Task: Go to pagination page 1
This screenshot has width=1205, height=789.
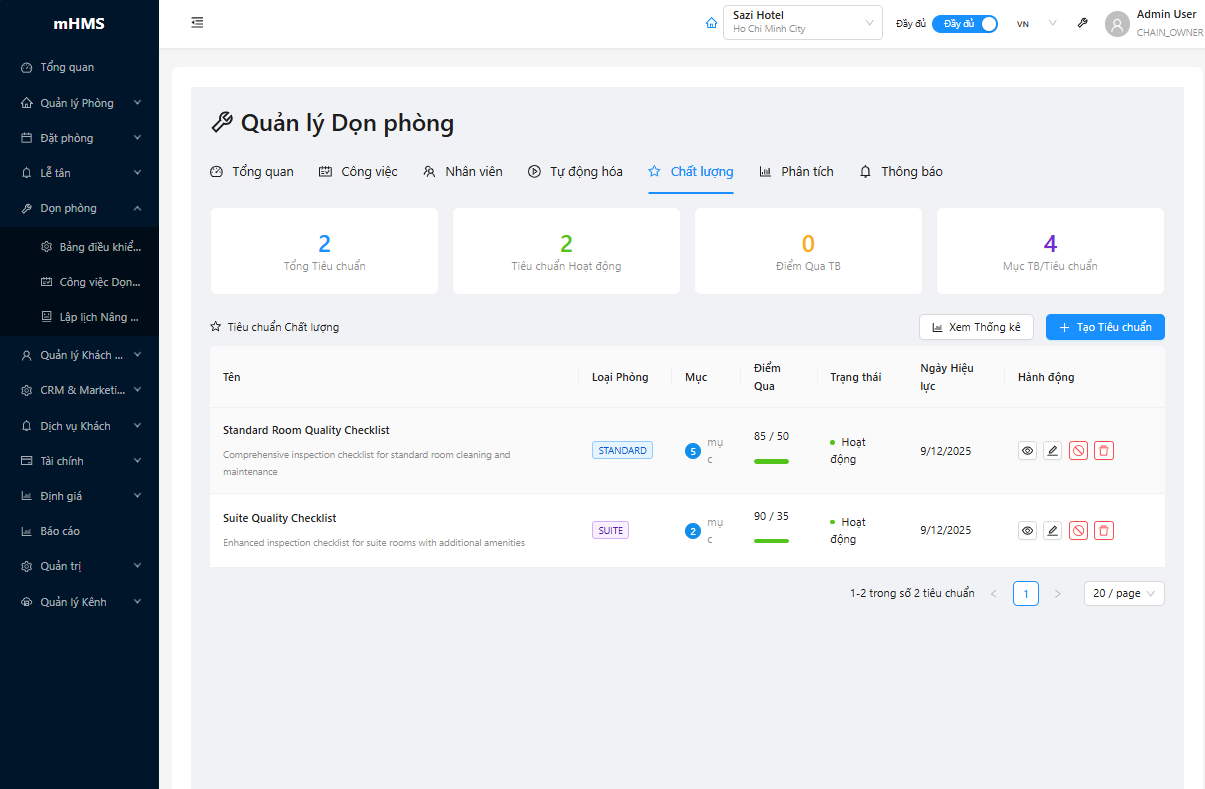Action: point(1025,594)
